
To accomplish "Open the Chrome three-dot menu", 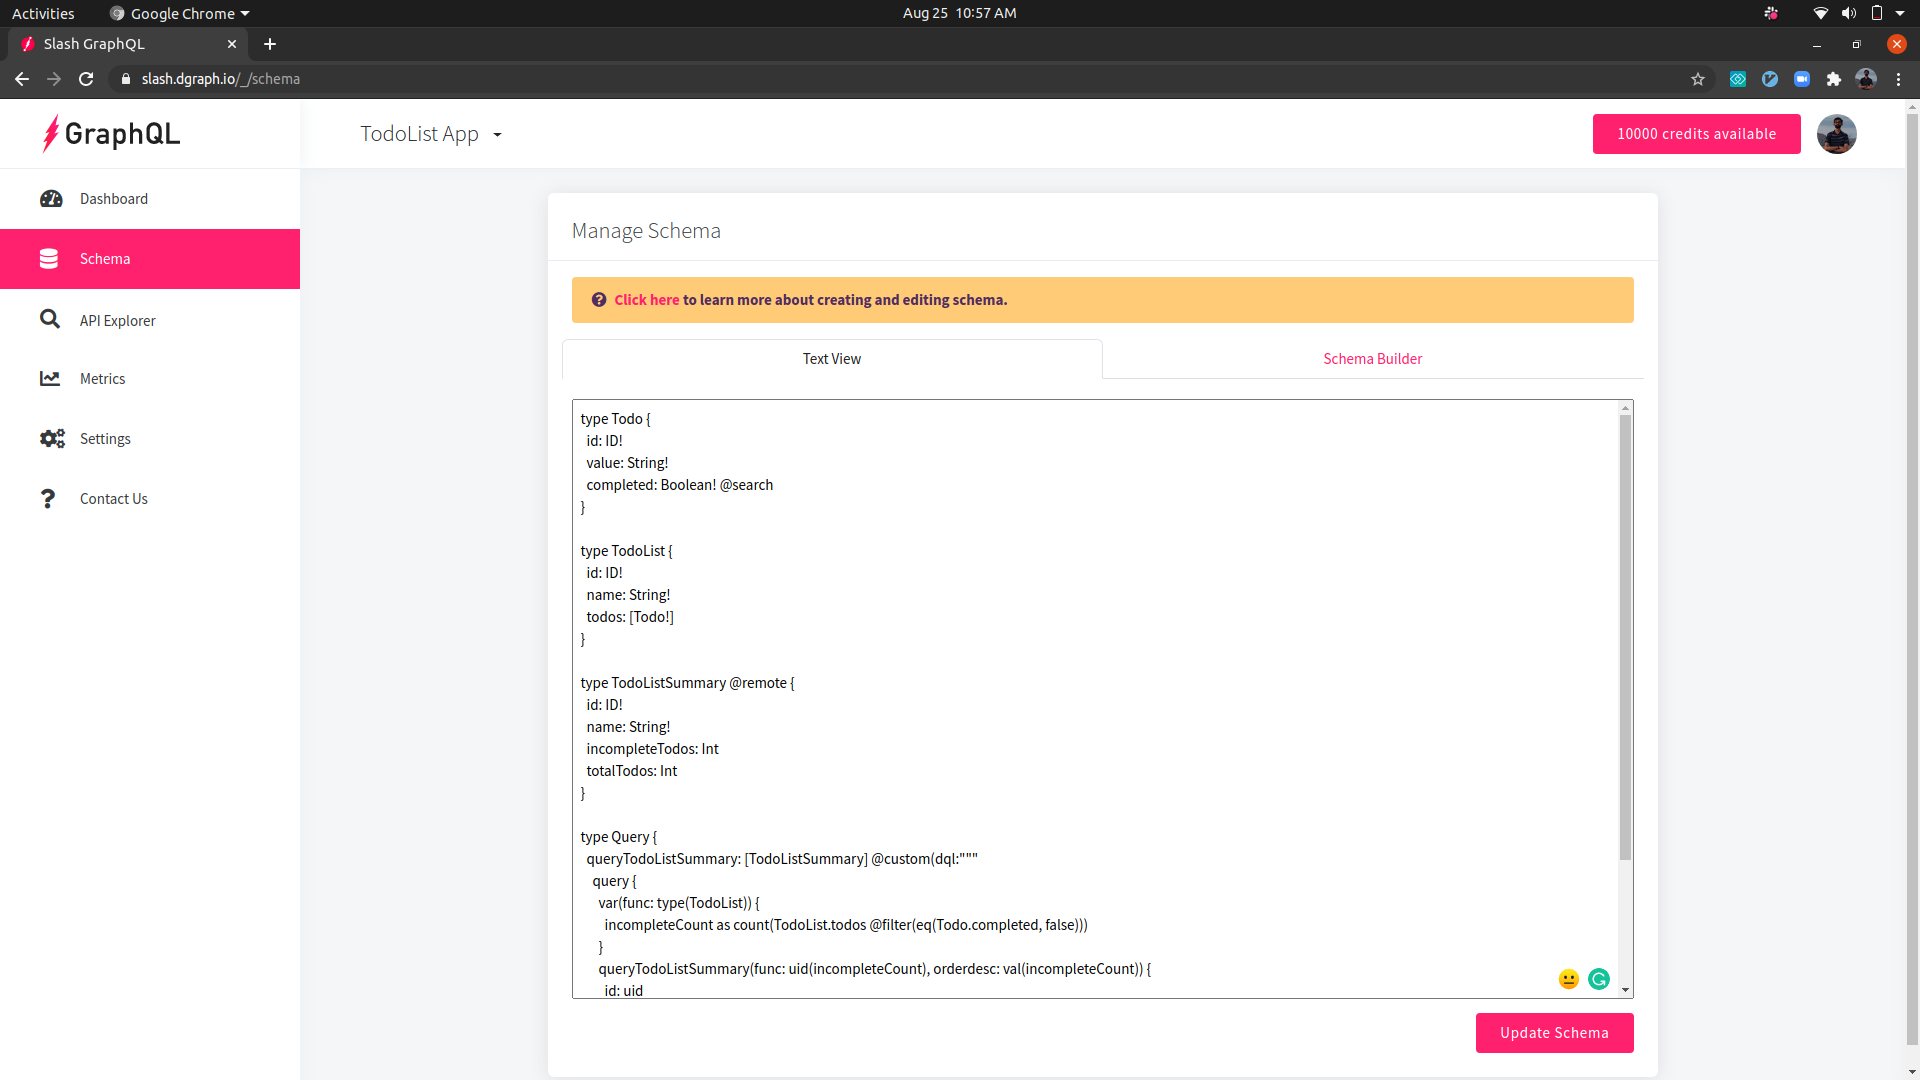I will (1897, 79).
